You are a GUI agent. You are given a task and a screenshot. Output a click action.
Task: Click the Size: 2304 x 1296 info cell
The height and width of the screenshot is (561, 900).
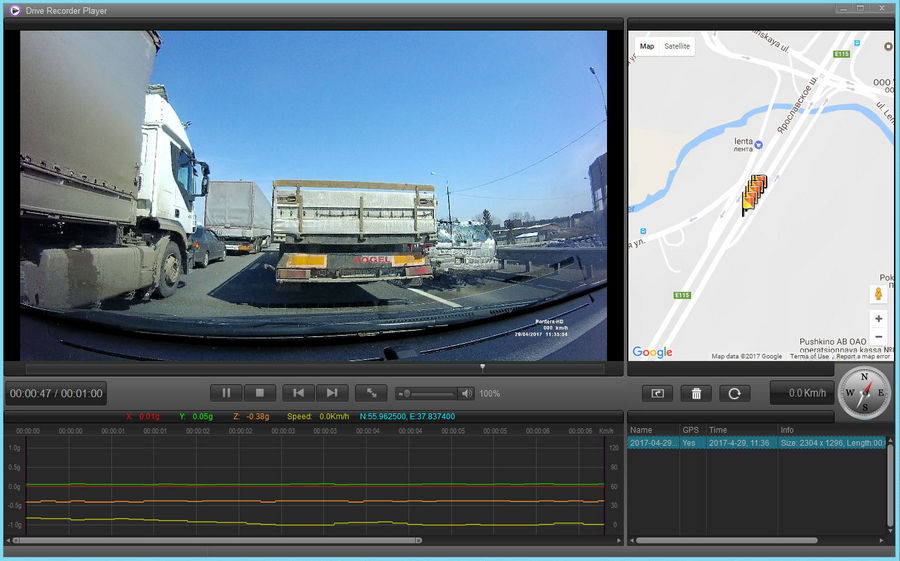point(832,443)
